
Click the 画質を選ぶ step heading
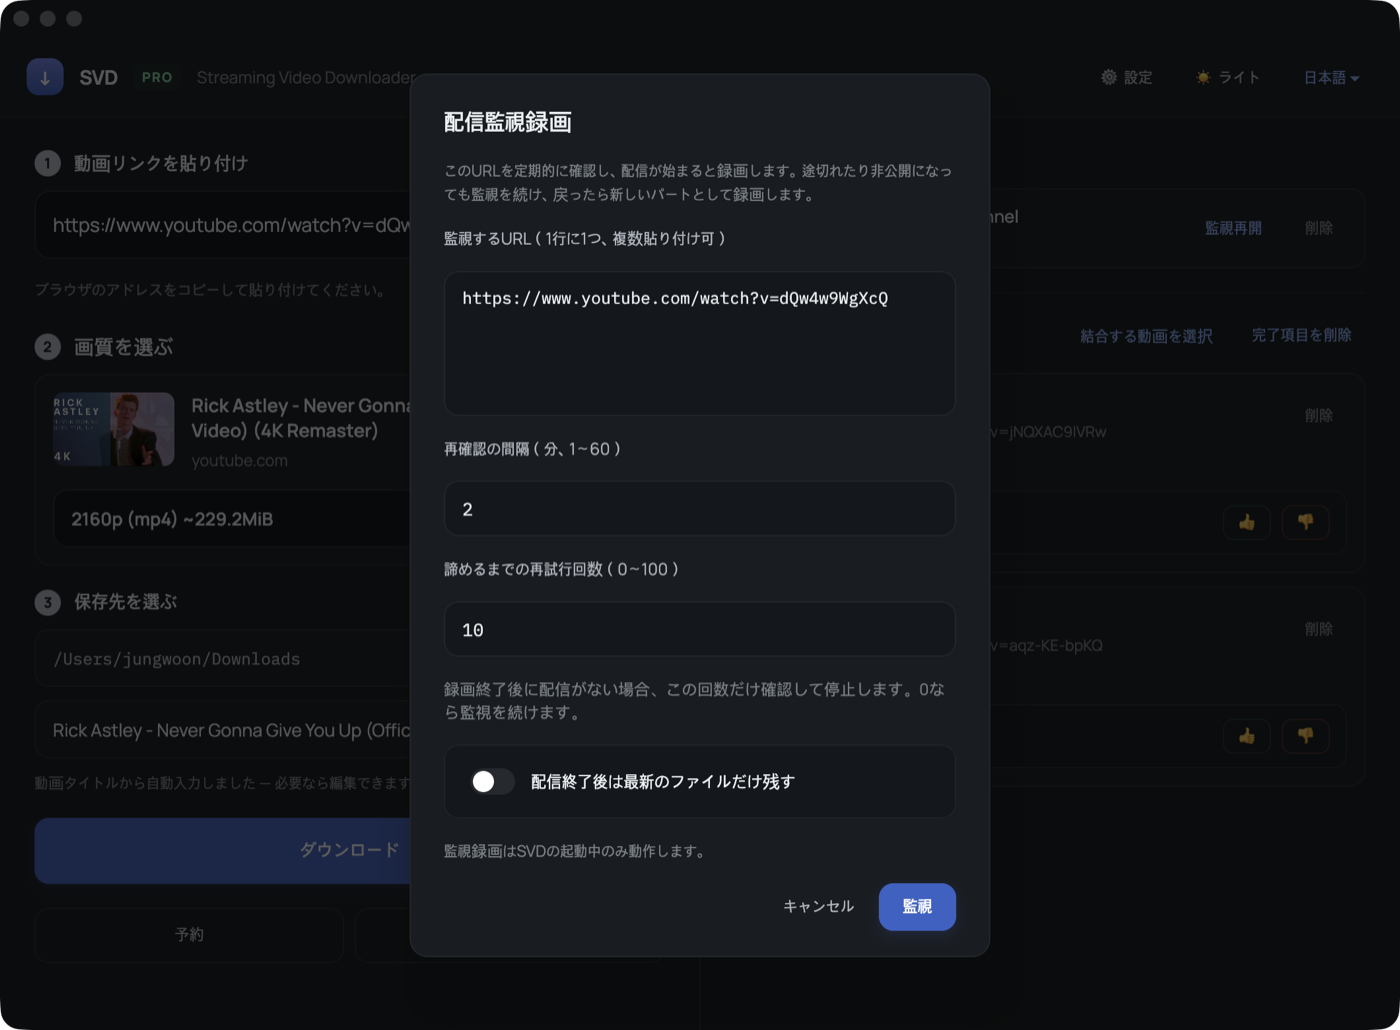tap(123, 347)
